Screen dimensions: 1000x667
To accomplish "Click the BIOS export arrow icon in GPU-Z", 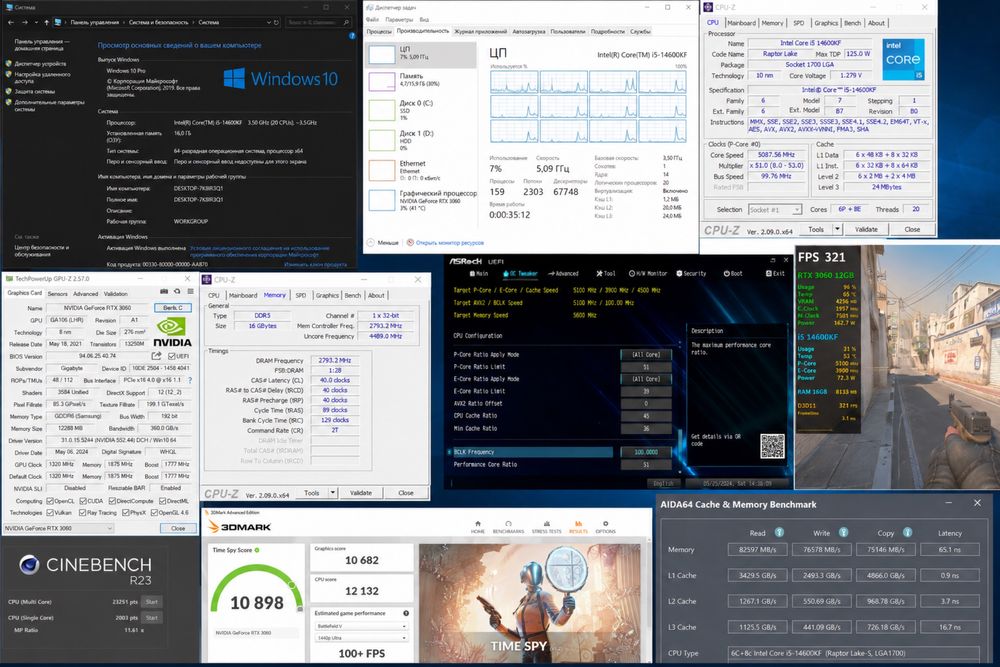I will point(156,356).
